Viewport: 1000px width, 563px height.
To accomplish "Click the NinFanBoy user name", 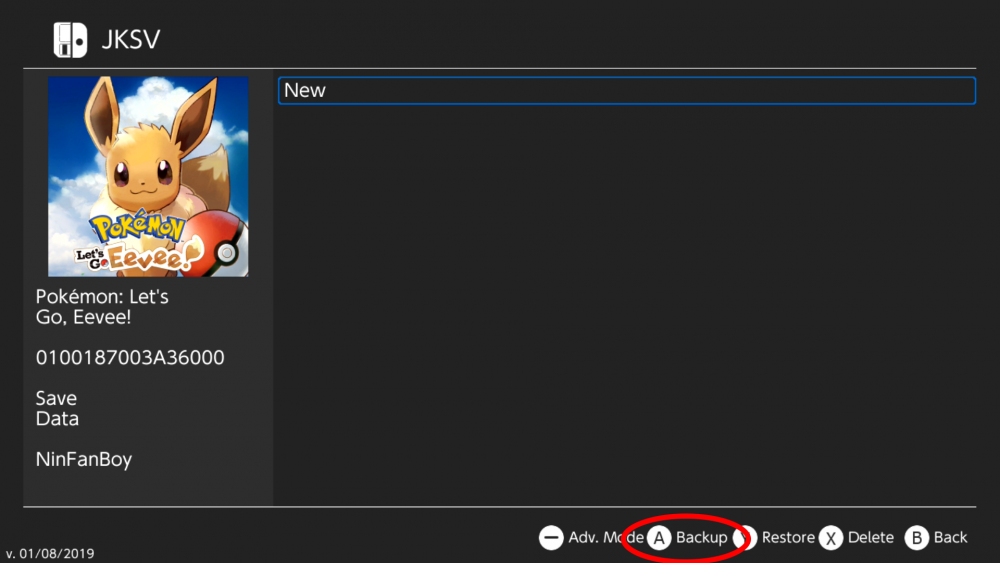I will (x=84, y=460).
